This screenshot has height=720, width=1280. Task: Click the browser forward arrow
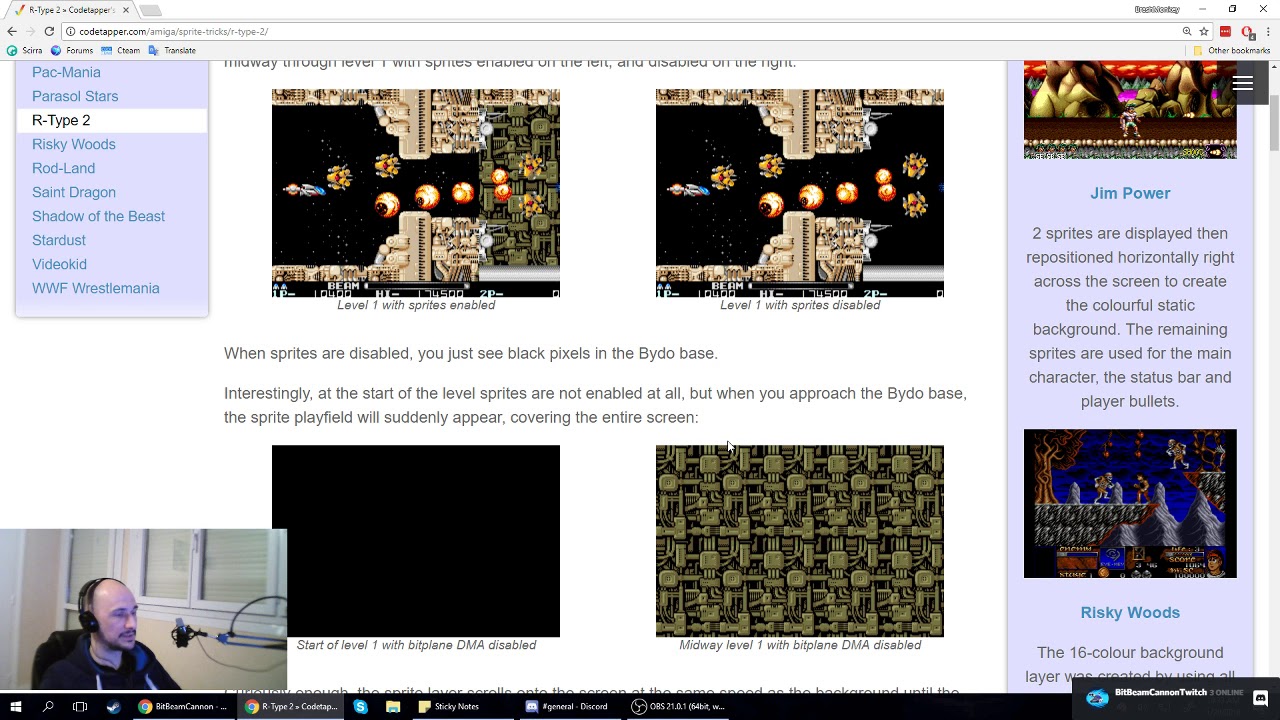click(30, 31)
